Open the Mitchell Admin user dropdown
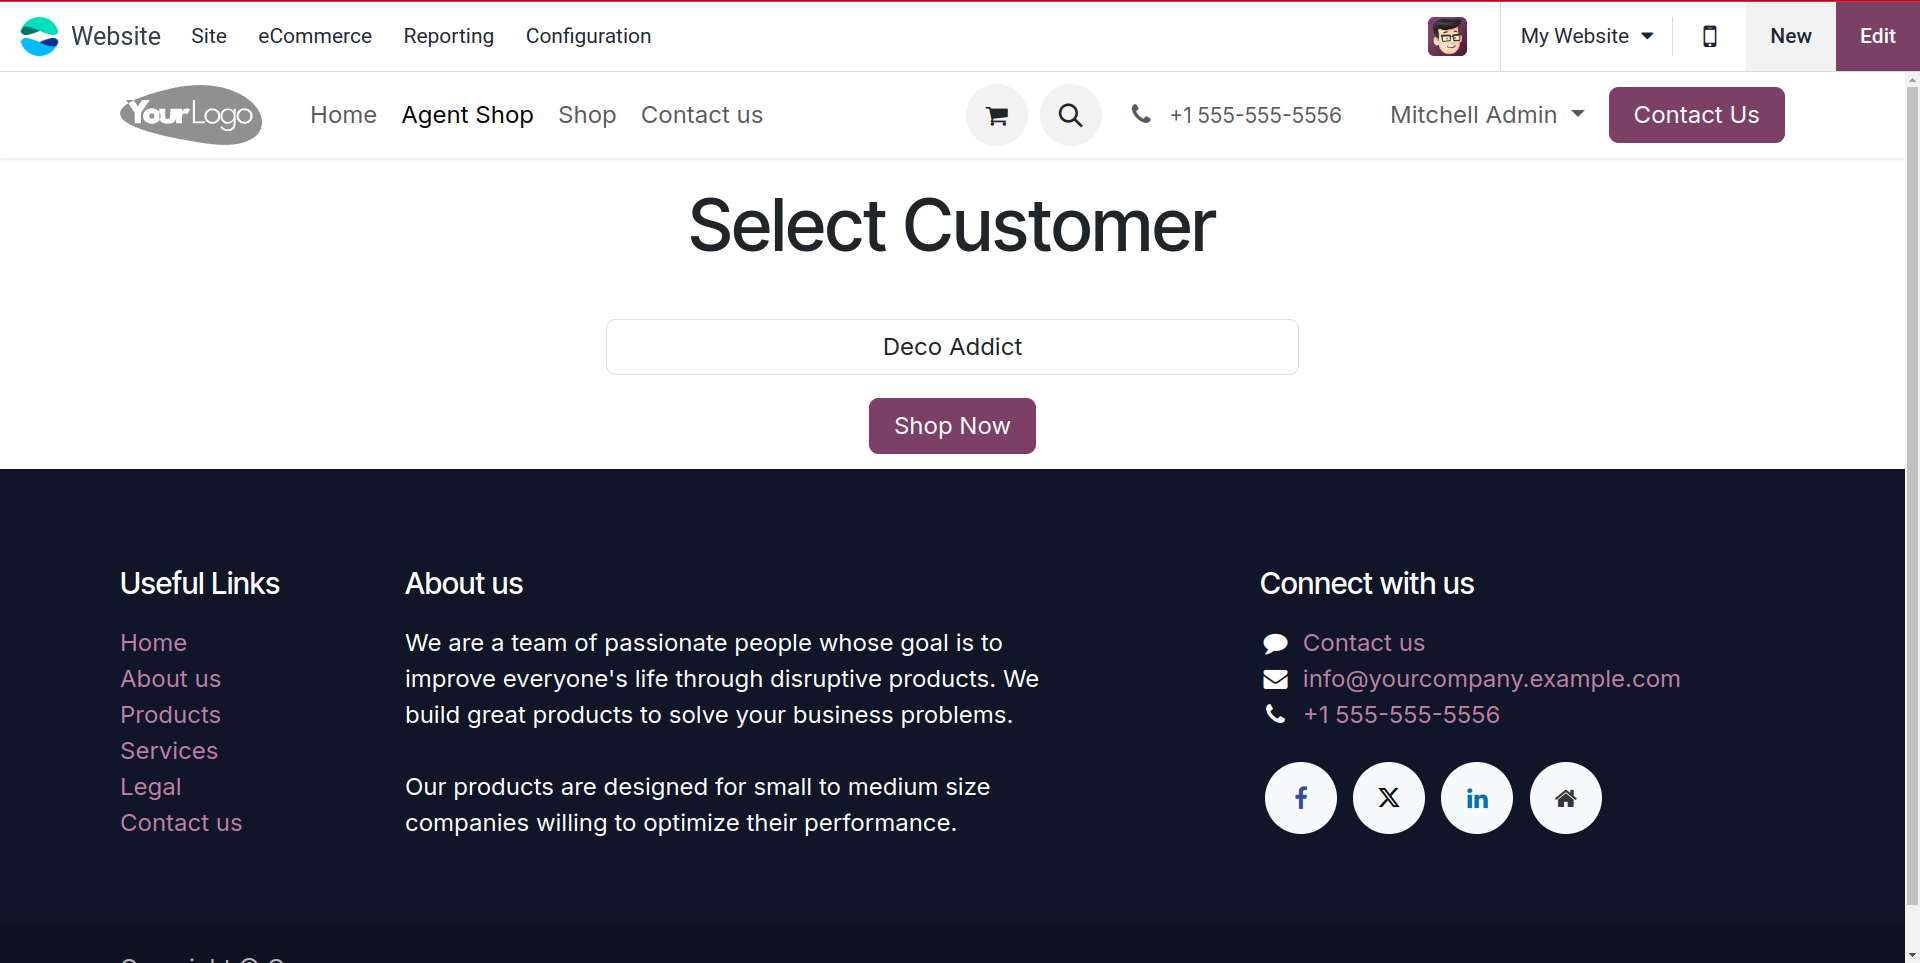Image resolution: width=1920 pixels, height=963 pixels. pos(1486,115)
